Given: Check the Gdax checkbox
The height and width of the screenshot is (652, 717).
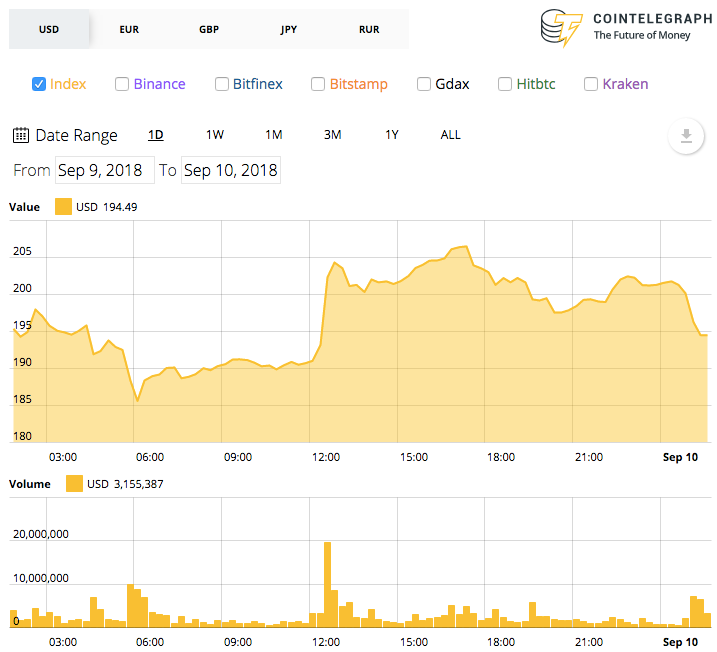Looking at the screenshot, I should [x=424, y=84].
